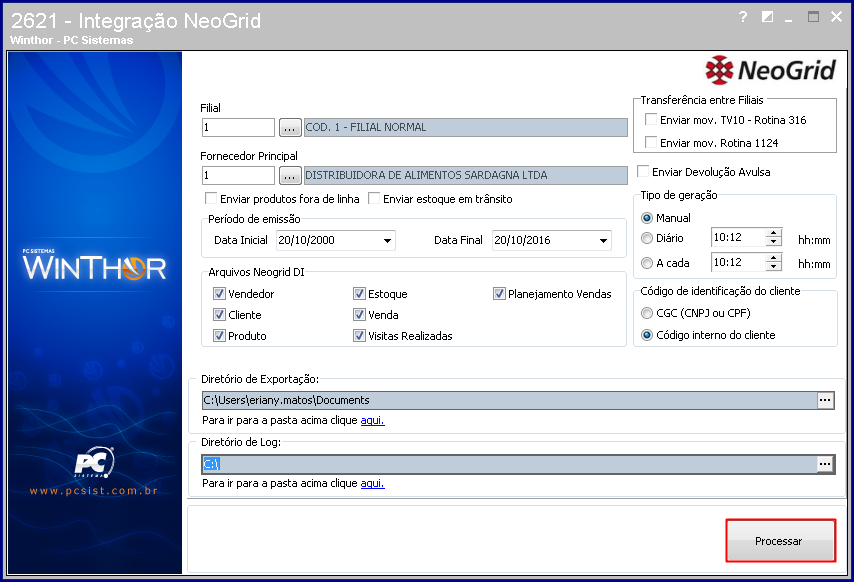The height and width of the screenshot is (582, 854).
Task: Open Data Final date dropdown
Action: click(x=603, y=241)
